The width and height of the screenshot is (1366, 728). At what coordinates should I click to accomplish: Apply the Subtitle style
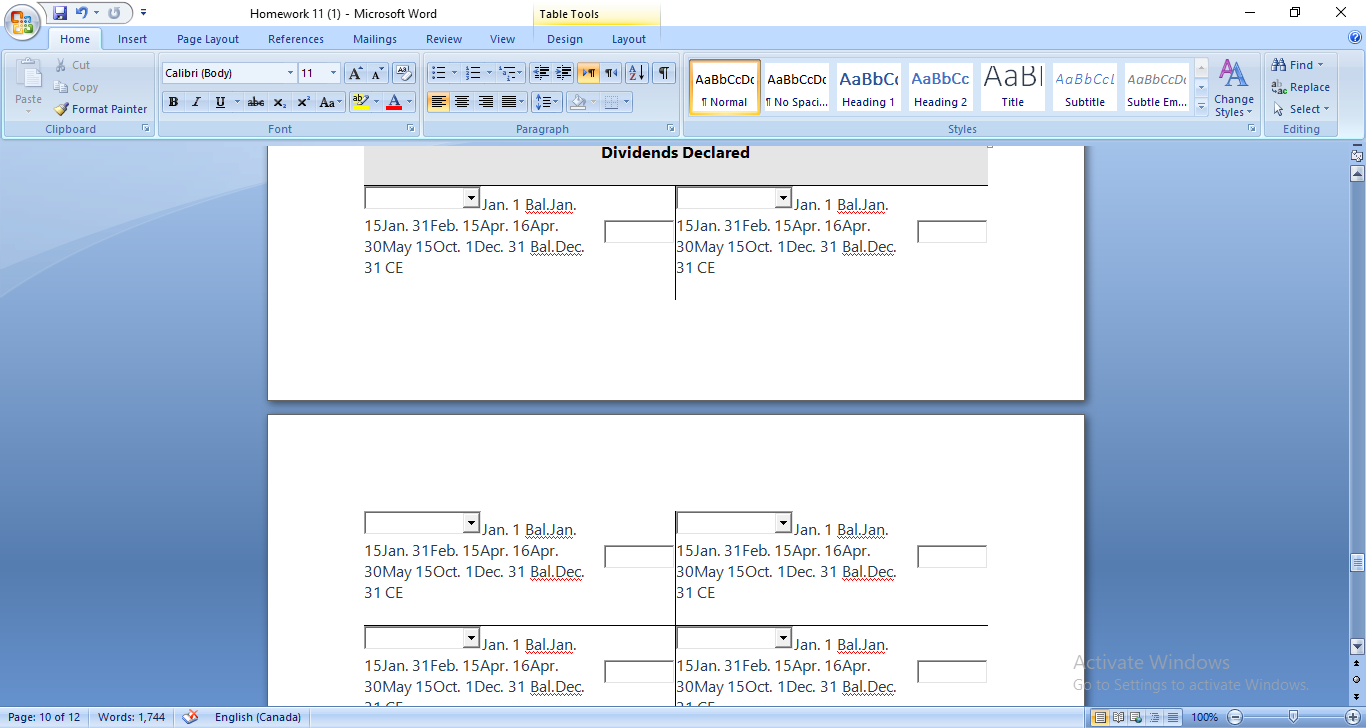(1085, 87)
